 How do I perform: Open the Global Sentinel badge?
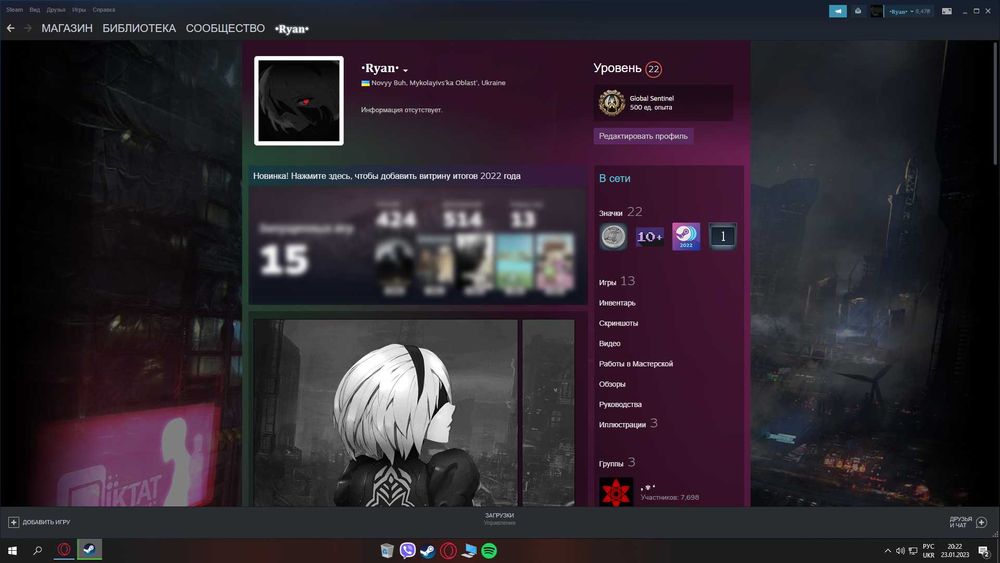[612, 103]
